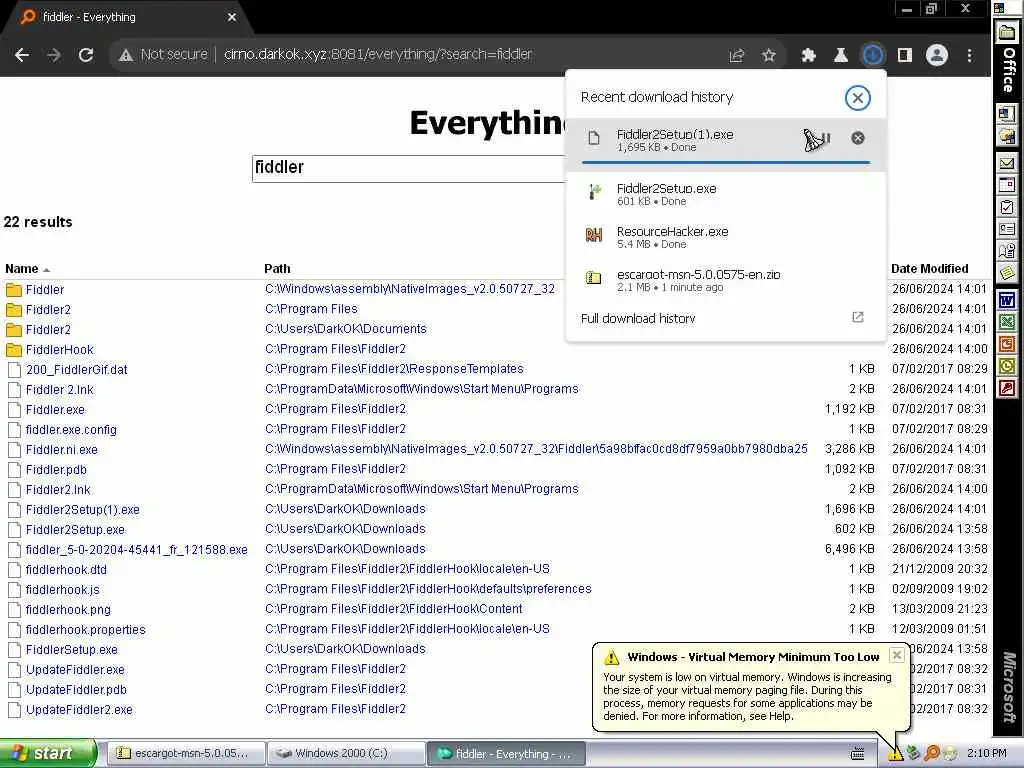The width and height of the screenshot is (1024, 768).
Task: Go back using the browser back arrow
Action: coord(22,55)
